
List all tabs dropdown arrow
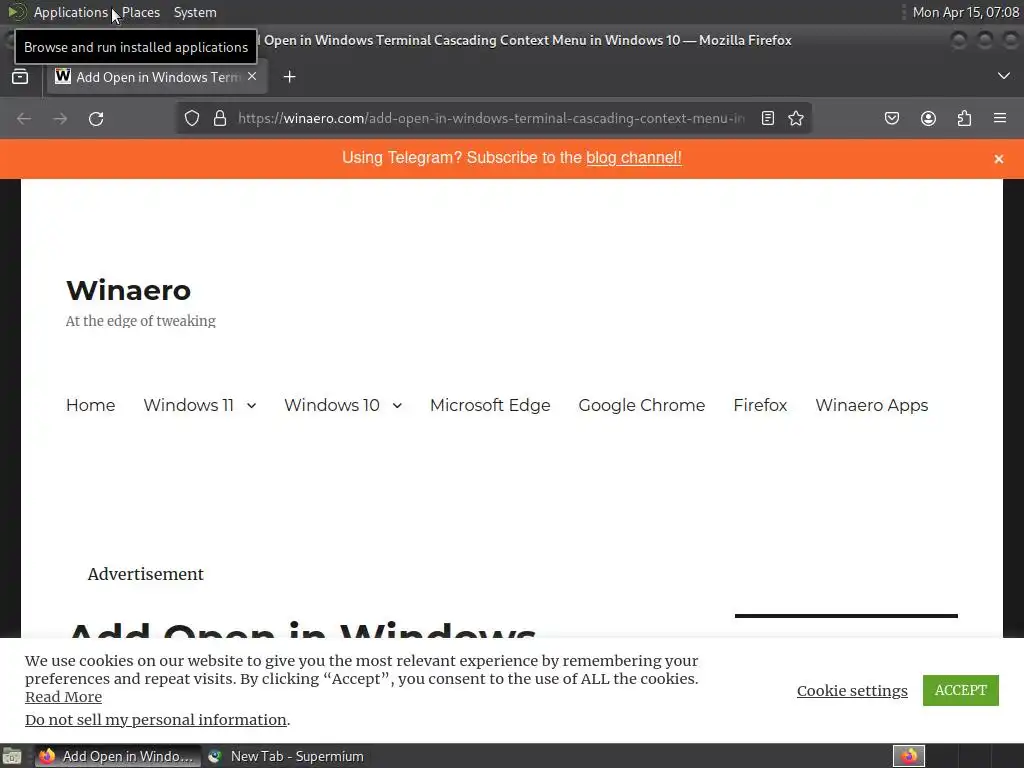pos(1004,76)
